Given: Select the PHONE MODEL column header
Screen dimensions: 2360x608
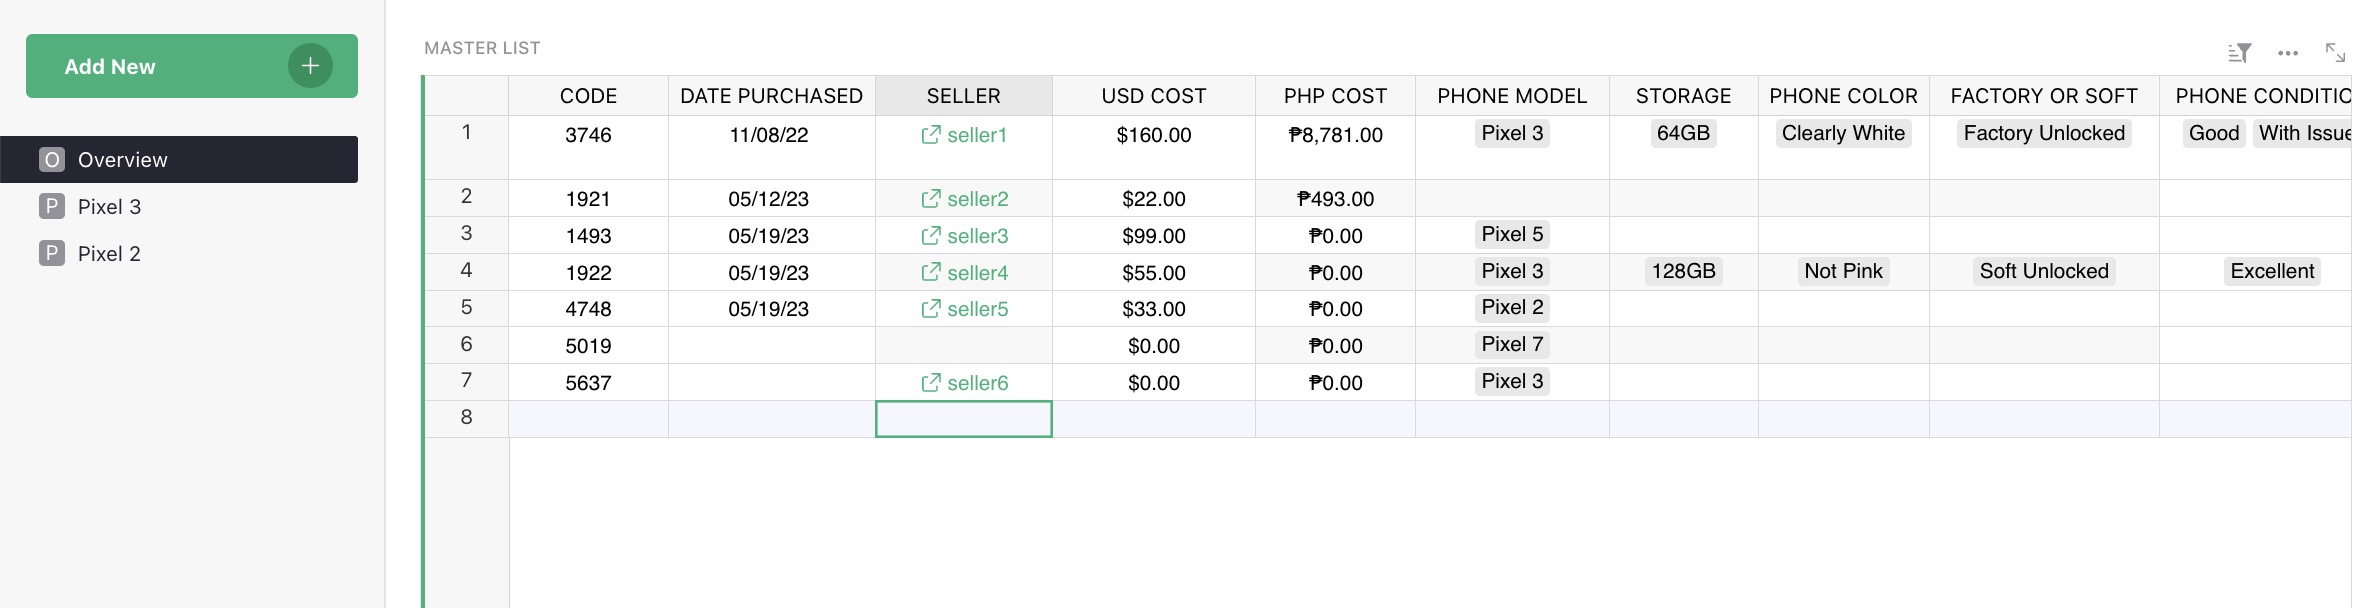Looking at the screenshot, I should point(1512,96).
